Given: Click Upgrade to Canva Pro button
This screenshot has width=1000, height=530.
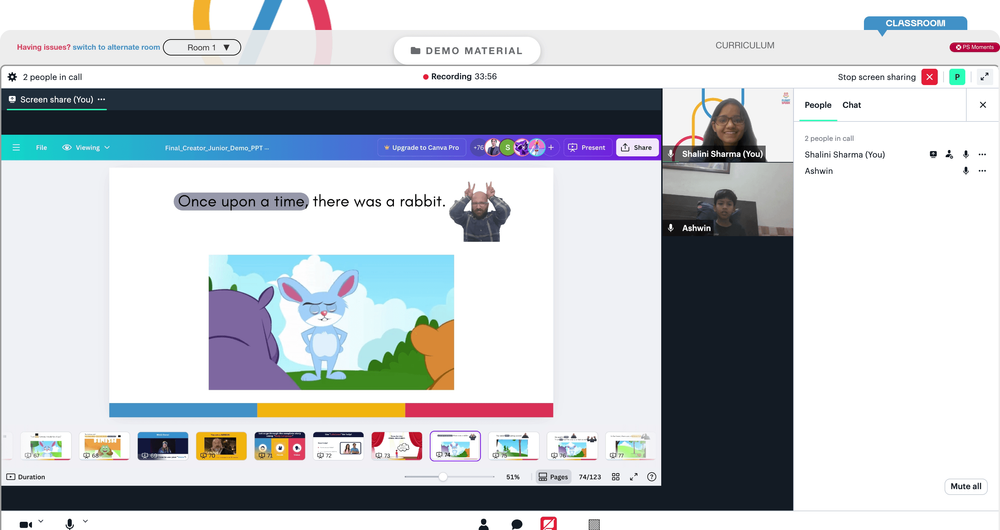Looking at the screenshot, I should tap(421, 147).
